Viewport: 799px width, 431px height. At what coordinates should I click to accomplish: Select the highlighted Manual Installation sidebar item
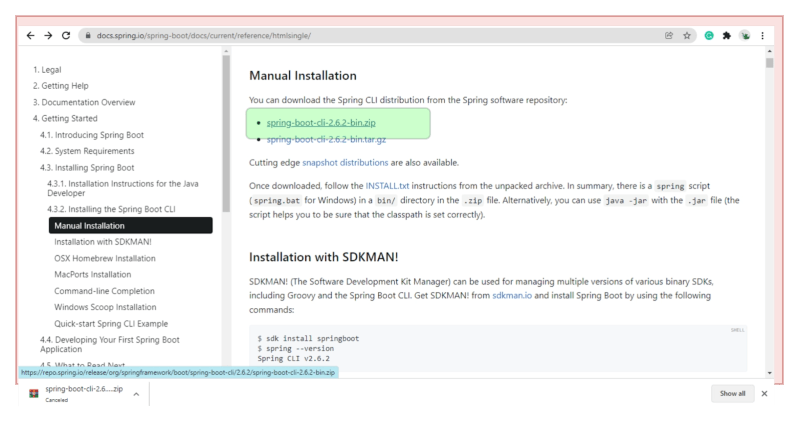(130, 226)
